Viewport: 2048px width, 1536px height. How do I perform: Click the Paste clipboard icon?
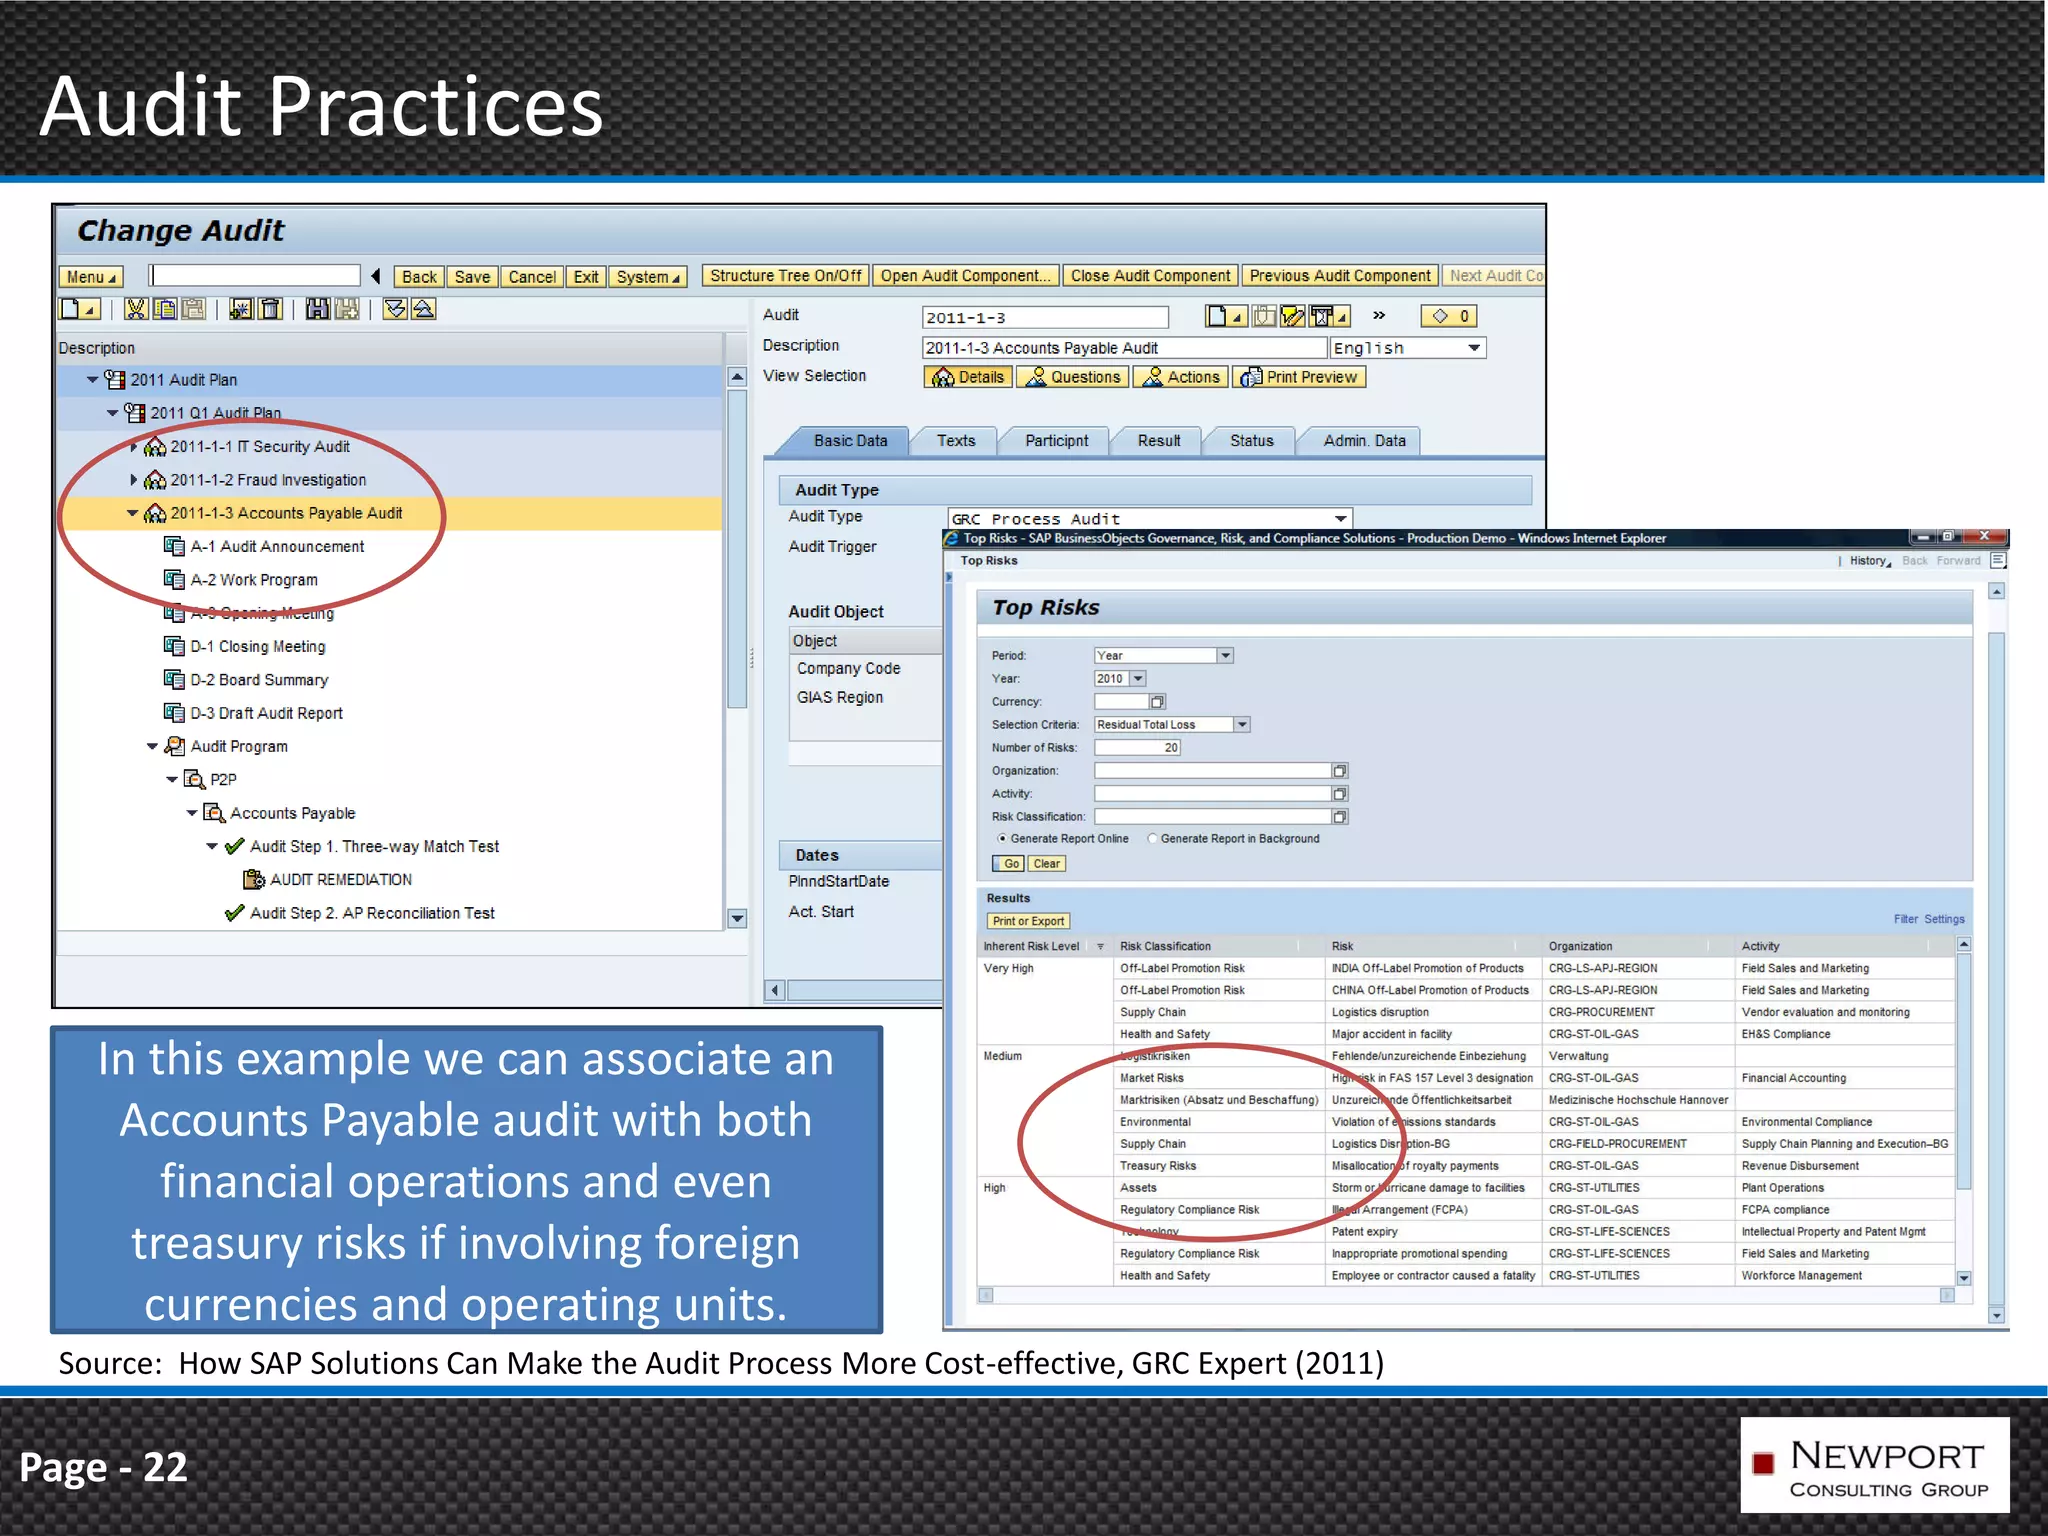pyautogui.click(x=193, y=310)
